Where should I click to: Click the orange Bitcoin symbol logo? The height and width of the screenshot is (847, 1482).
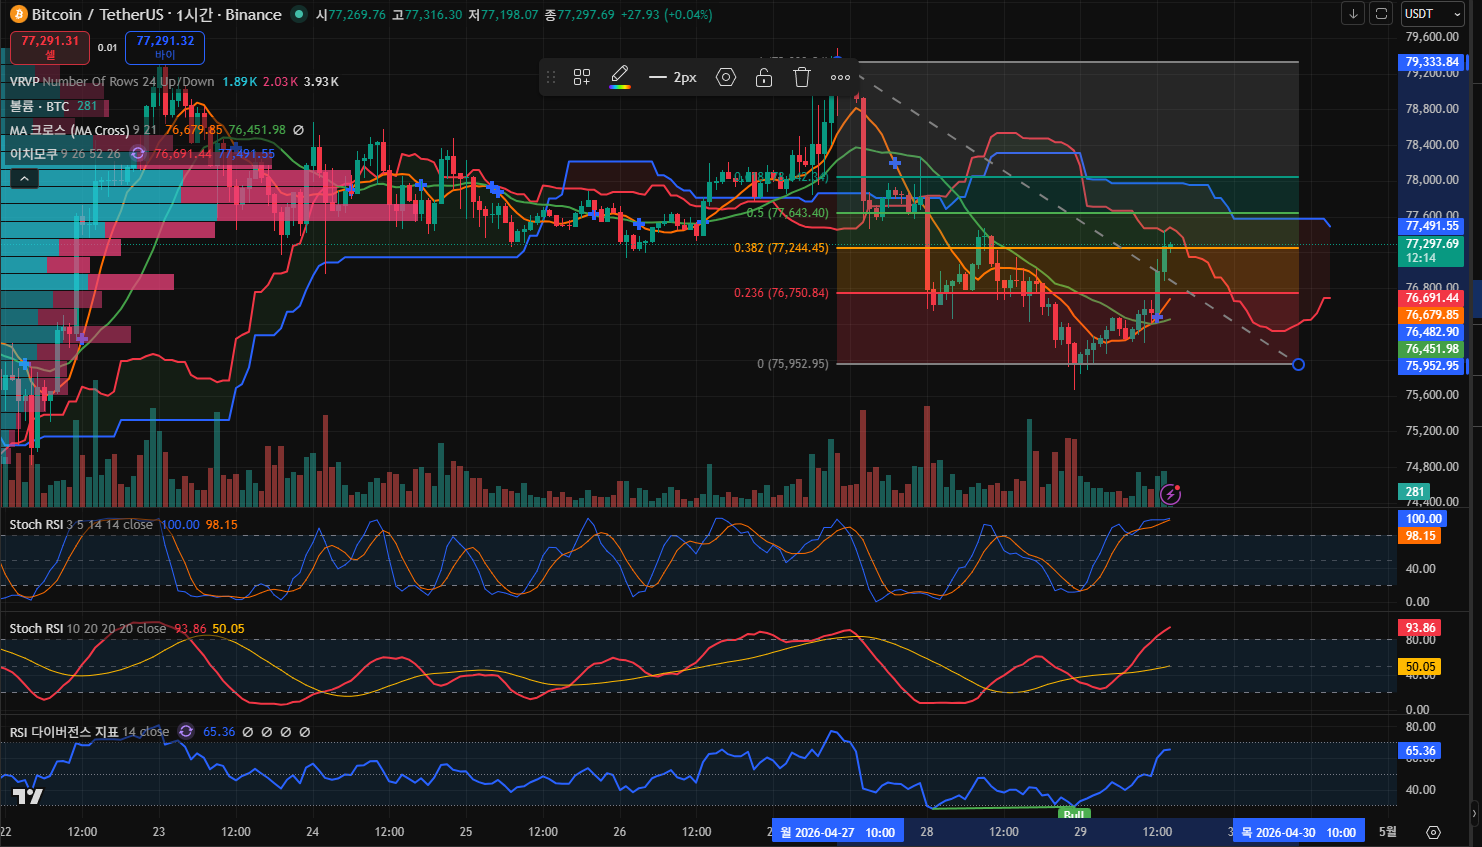point(18,15)
